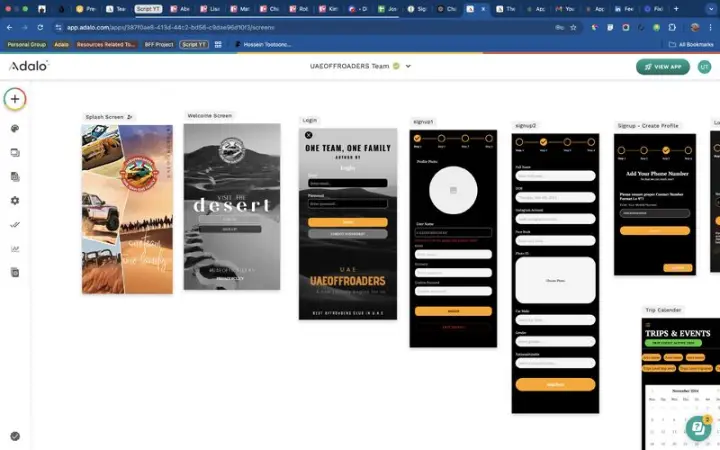Open the Resources Related To bookmark
The image size is (720, 450).
pos(106,45)
